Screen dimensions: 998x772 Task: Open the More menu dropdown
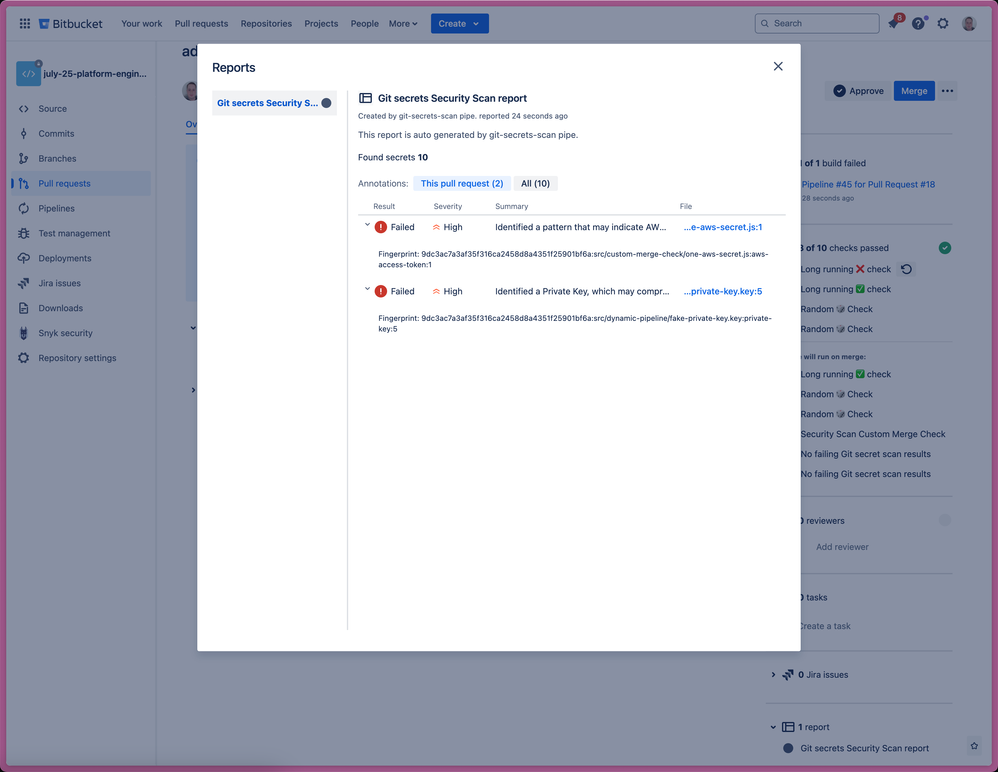pyautogui.click(x=403, y=24)
